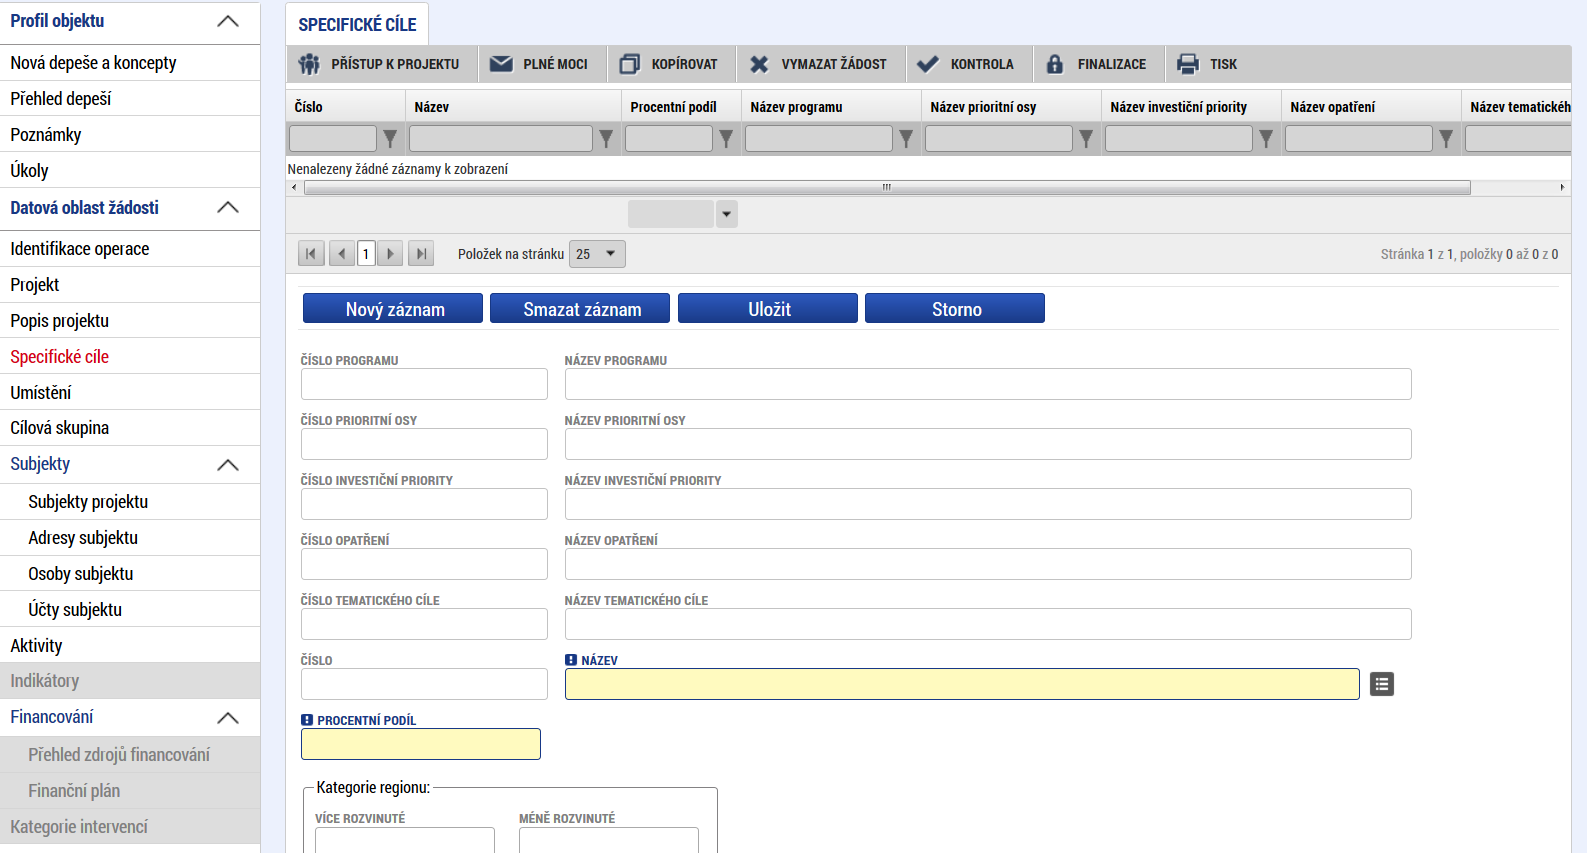Image resolution: width=1587 pixels, height=853 pixels.
Task: Focus the Číslo programu field
Action: pyautogui.click(x=424, y=384)
